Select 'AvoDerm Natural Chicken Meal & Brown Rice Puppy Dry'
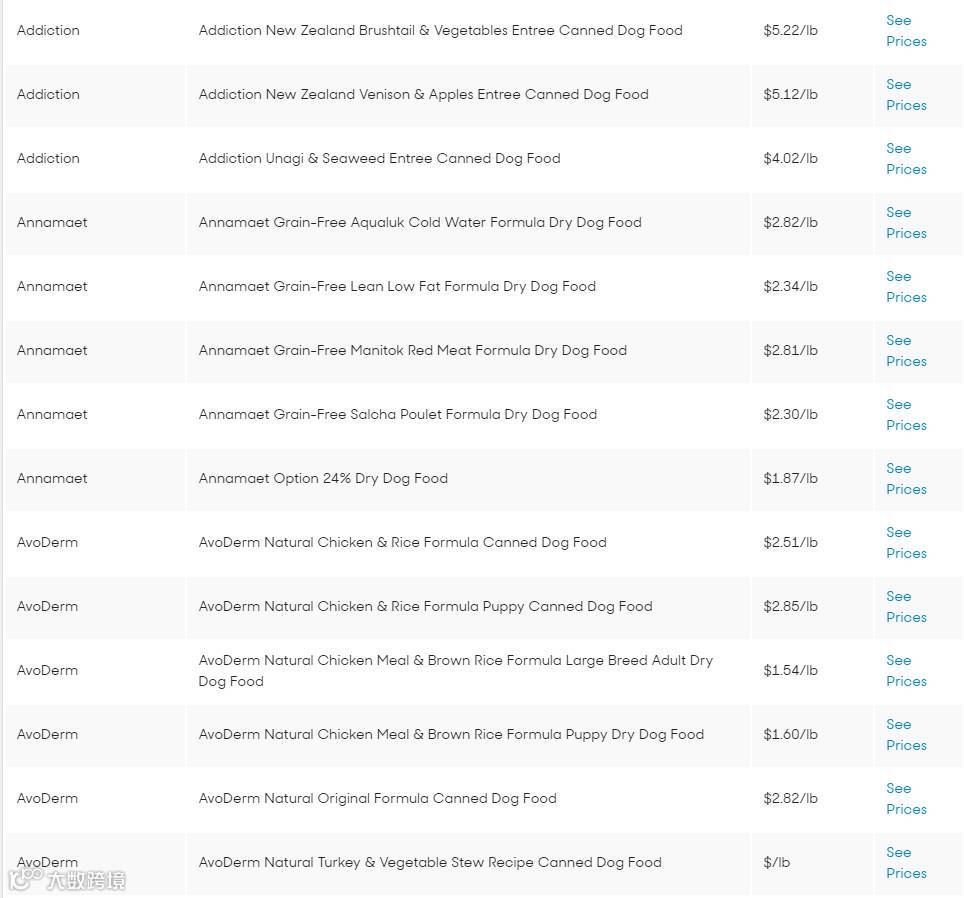964x898 pixels. [451, 733]
